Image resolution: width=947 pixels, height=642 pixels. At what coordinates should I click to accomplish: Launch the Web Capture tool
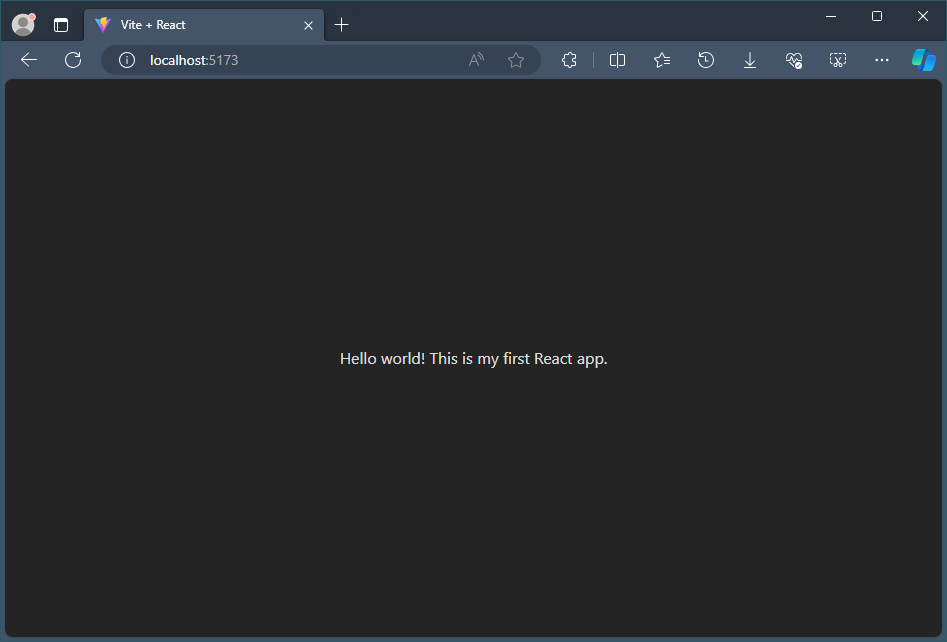coord(838,60)
